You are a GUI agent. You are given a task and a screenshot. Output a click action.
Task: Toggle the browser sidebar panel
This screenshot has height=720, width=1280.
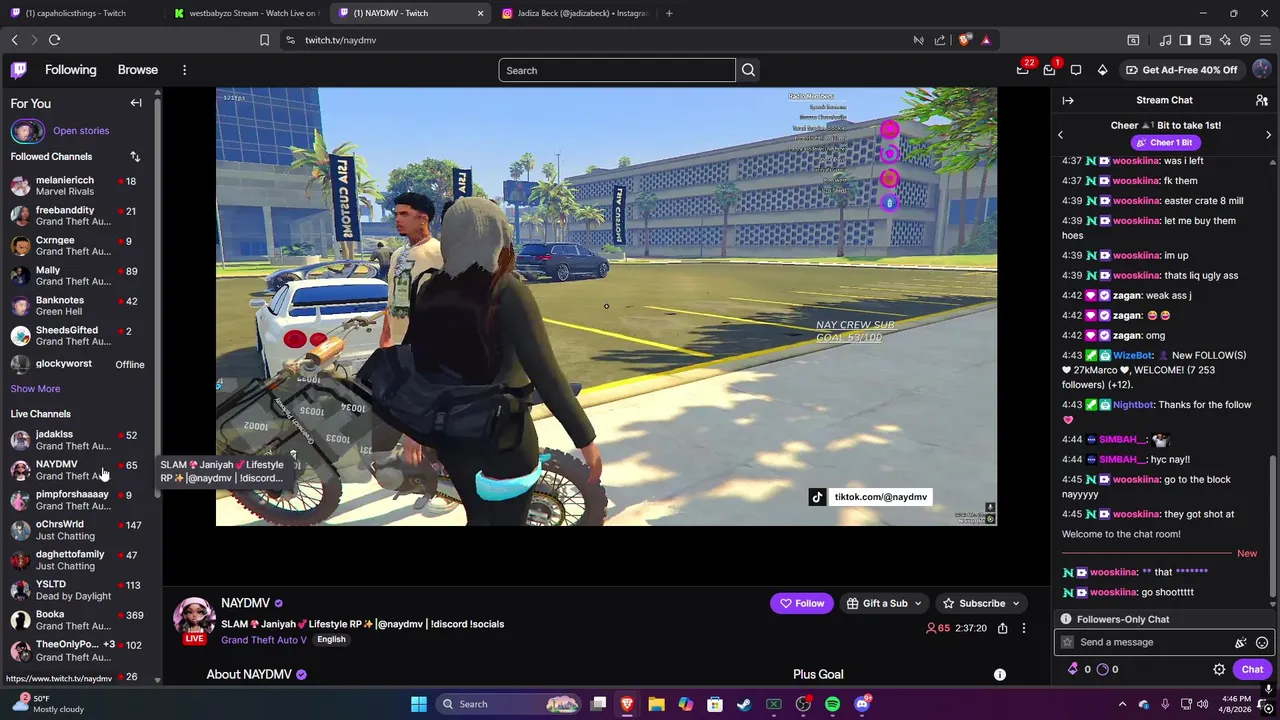1185,40
